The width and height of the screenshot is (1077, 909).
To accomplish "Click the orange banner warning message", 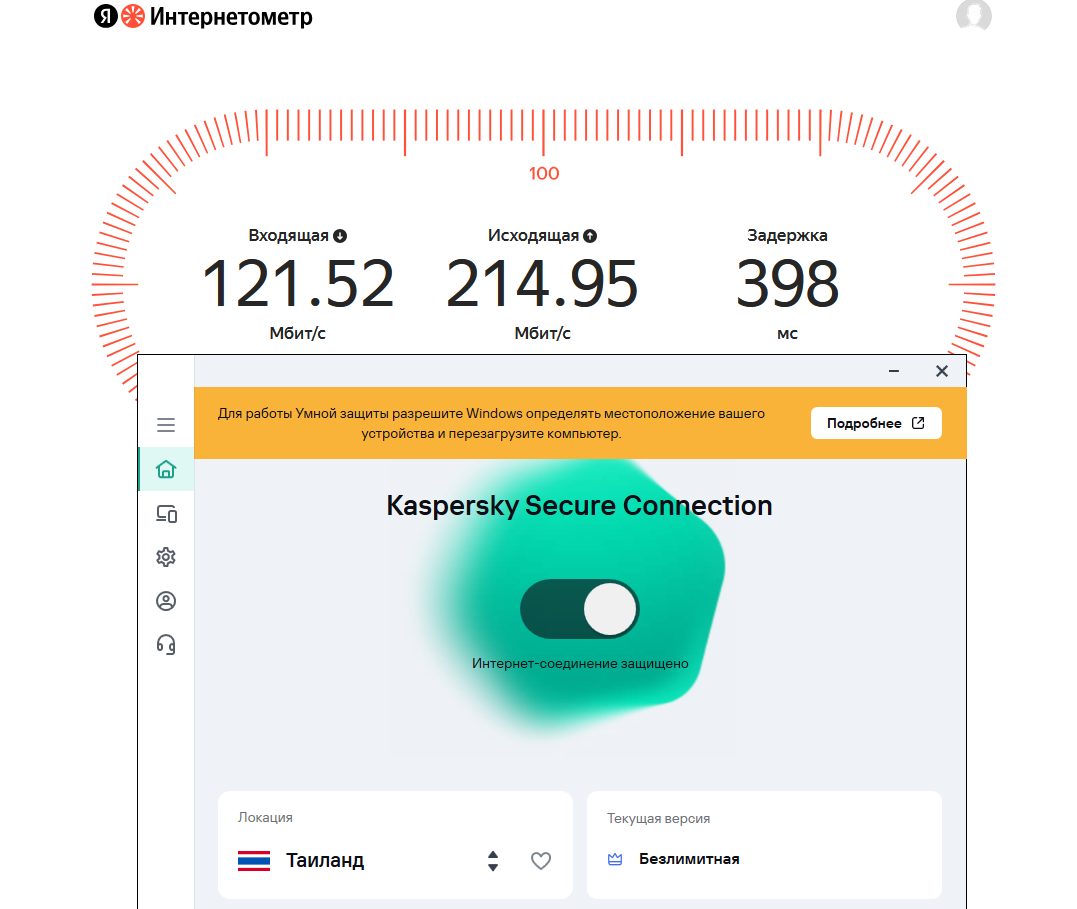I will [x=491, y=423].
